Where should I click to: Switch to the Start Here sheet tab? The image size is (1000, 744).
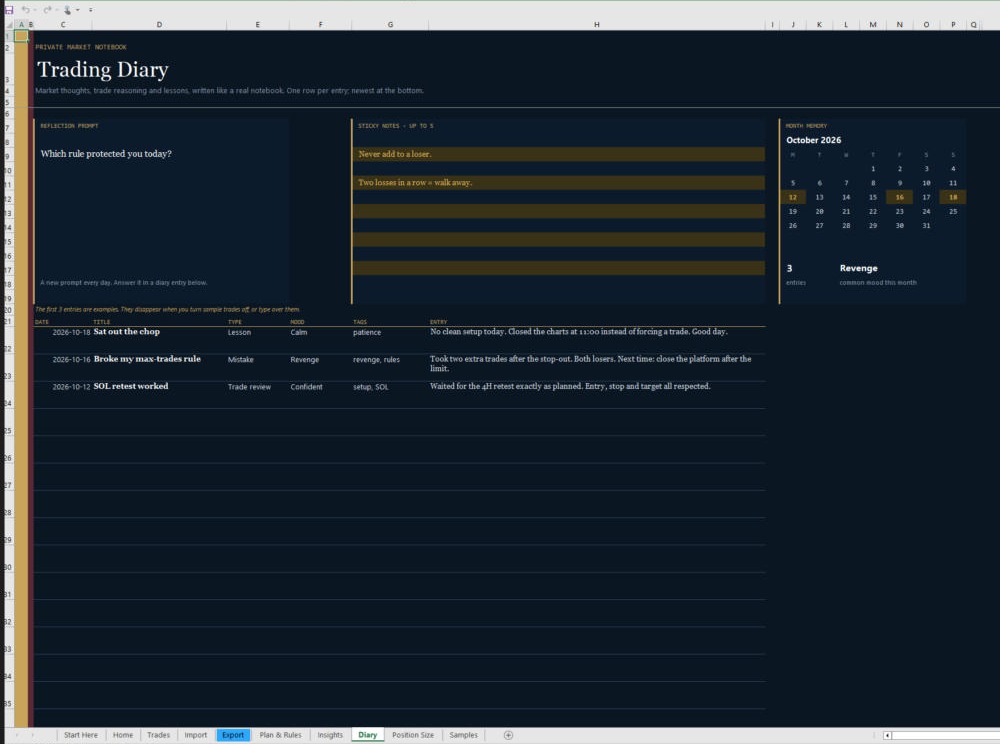(x=80, y=735)
